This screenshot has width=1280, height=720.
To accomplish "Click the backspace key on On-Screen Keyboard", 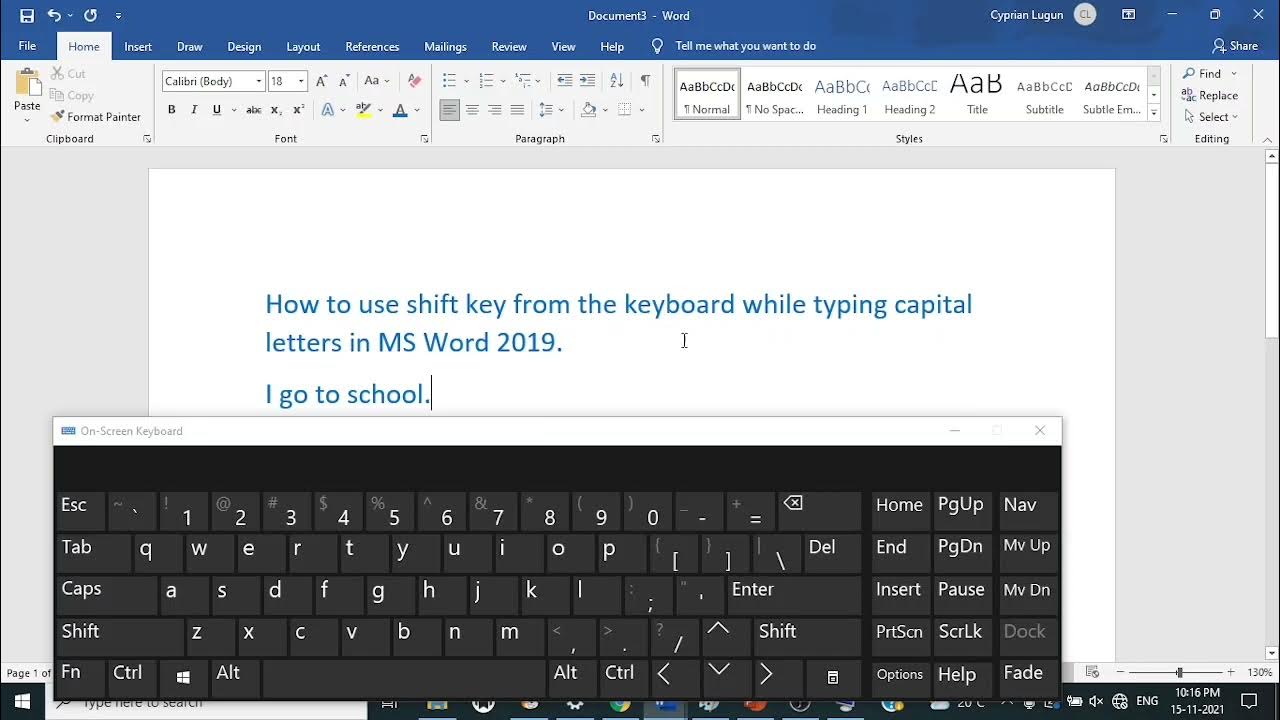I will (x=819, y=510).
